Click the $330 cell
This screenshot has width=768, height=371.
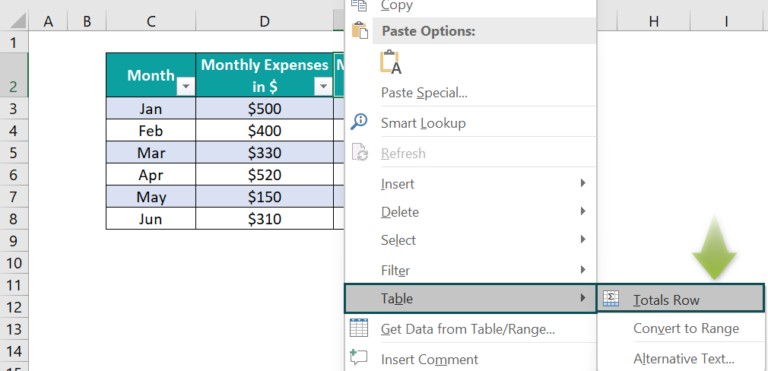pos(264,152)
